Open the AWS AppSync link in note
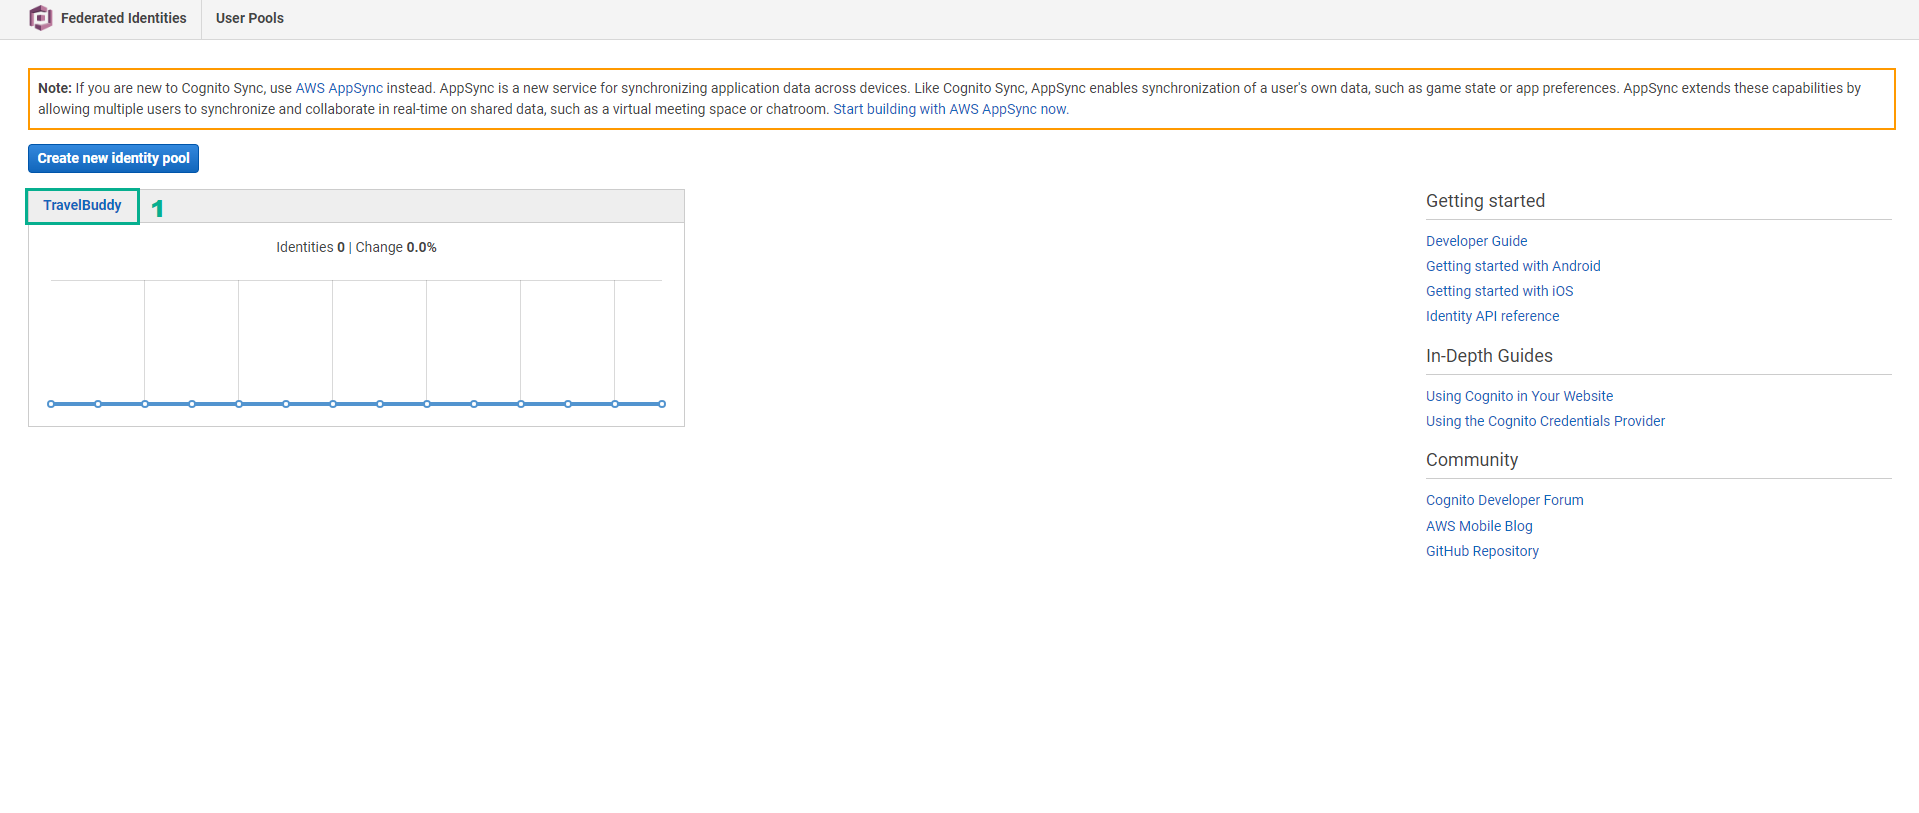The image size is (1919, 813). click(x=339, y=88)
